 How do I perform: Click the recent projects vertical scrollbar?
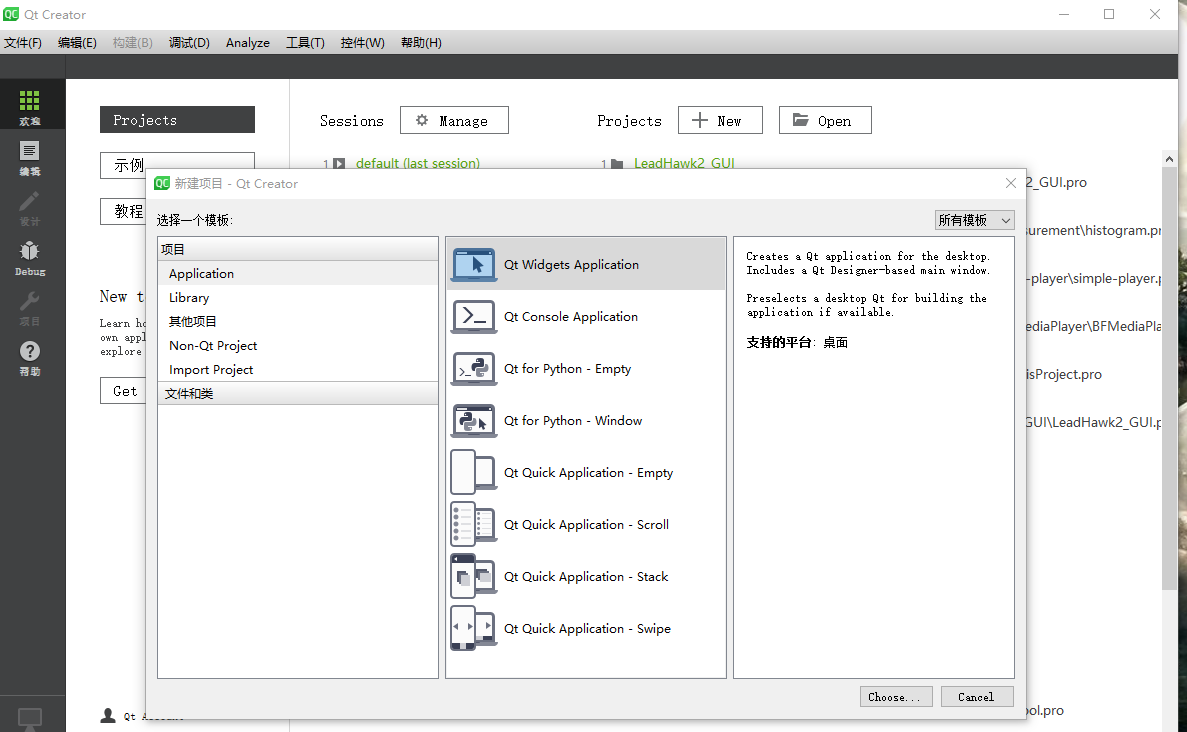1170,378
